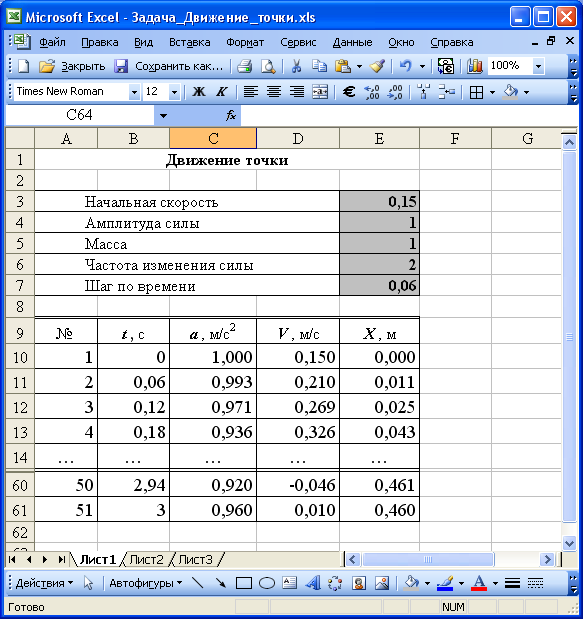The height and width of the screenshot is (619, 583).
Task: Launch the Chart Wizard icon
Action: pos(475,66)
